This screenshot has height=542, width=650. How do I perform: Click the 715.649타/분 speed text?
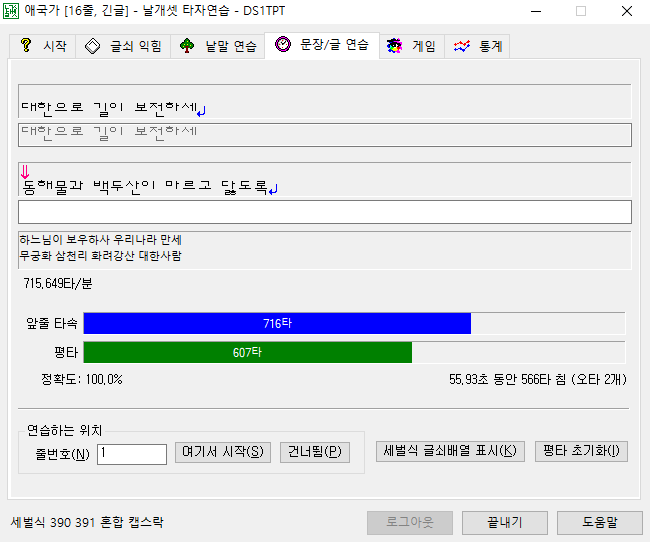[x=58, y=284]
